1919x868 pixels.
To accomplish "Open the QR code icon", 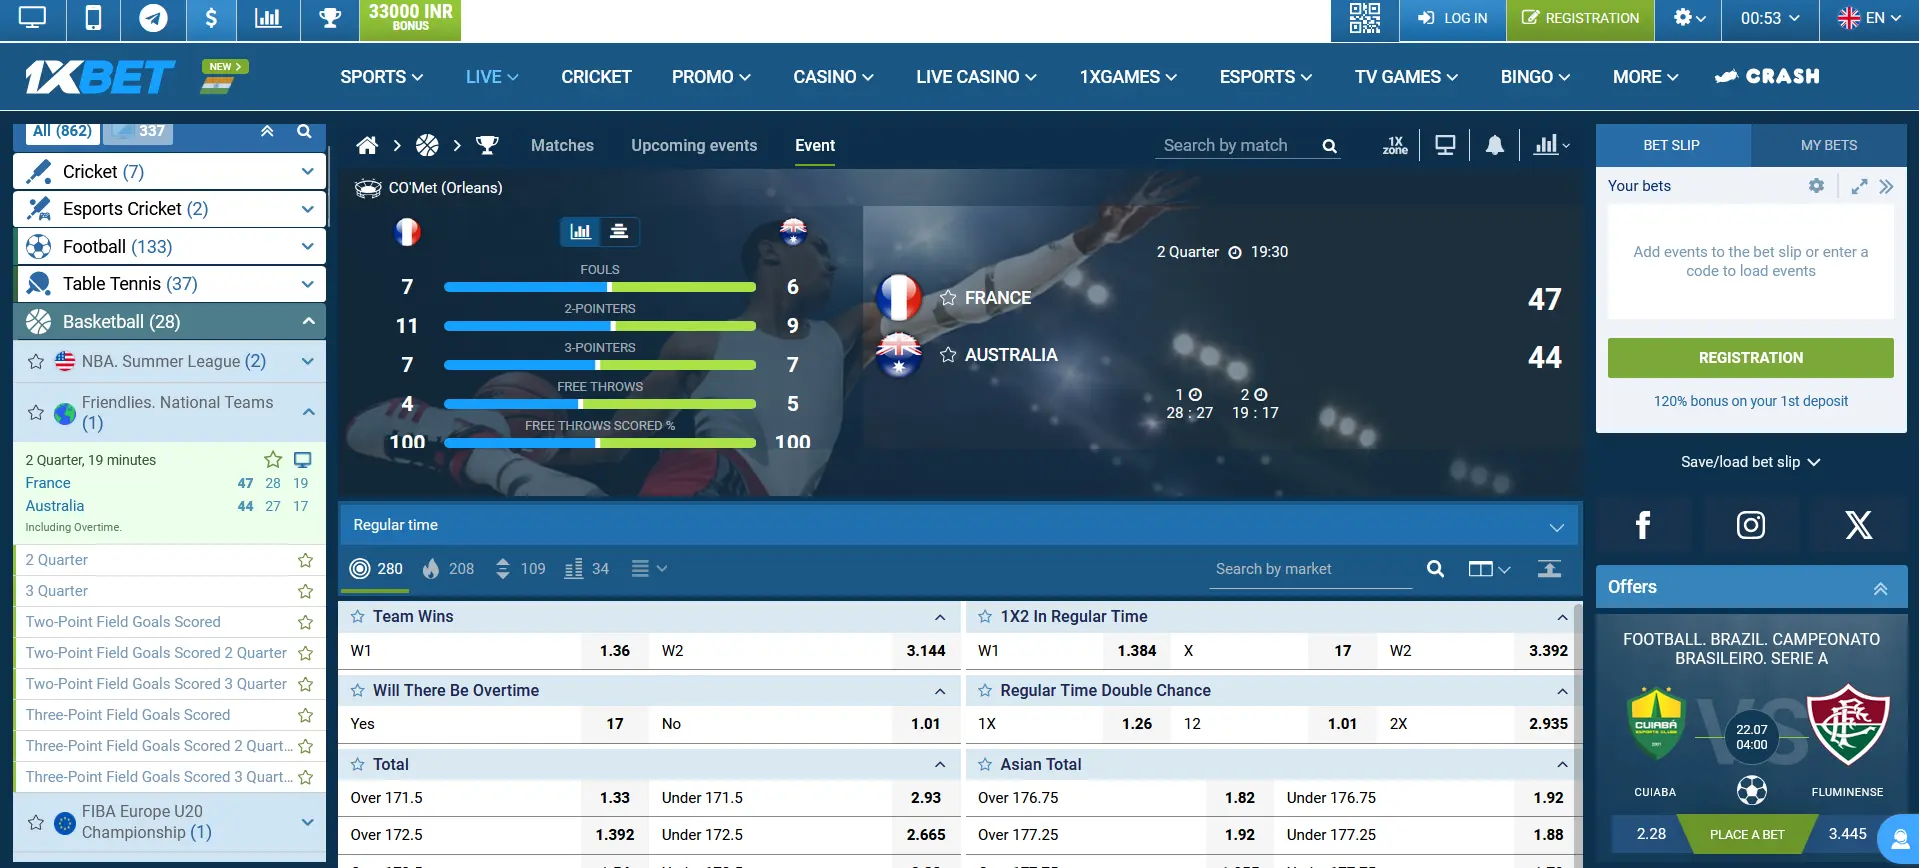I will [x=1364, y=18].
